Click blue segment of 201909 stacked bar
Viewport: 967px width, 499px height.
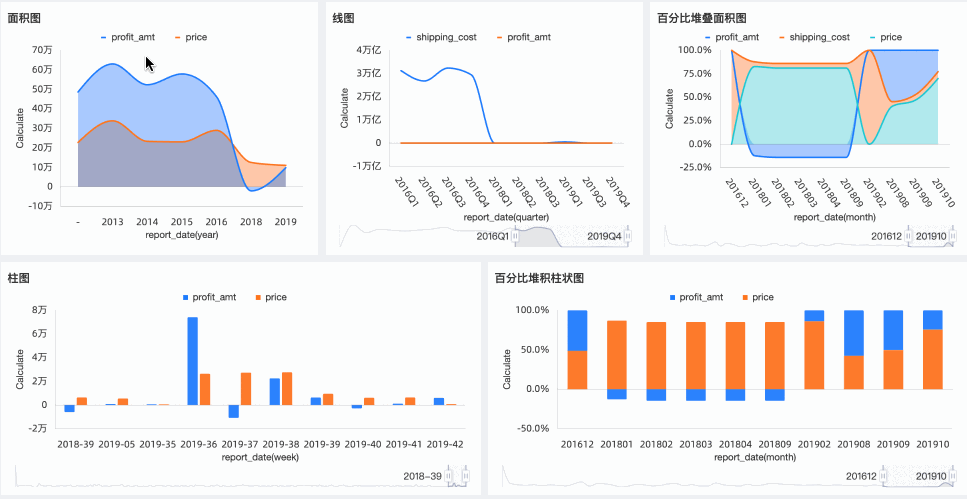click(894, 330)
